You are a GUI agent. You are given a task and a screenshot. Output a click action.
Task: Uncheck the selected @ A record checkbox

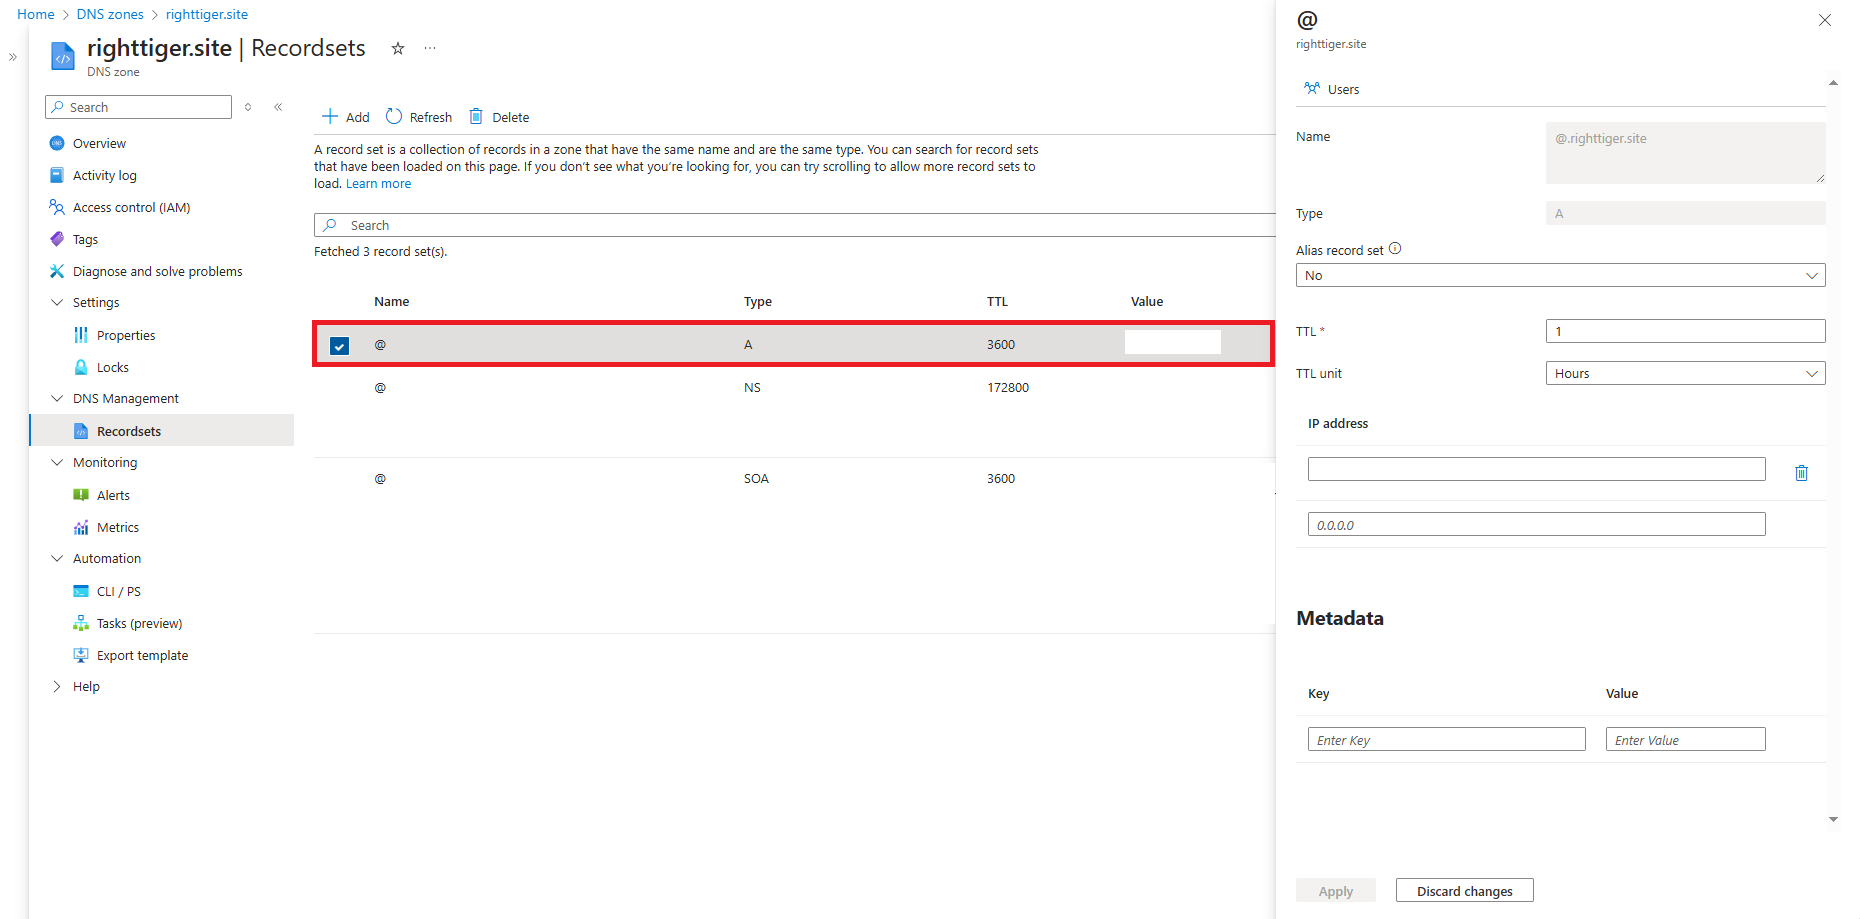click(339, 346)
